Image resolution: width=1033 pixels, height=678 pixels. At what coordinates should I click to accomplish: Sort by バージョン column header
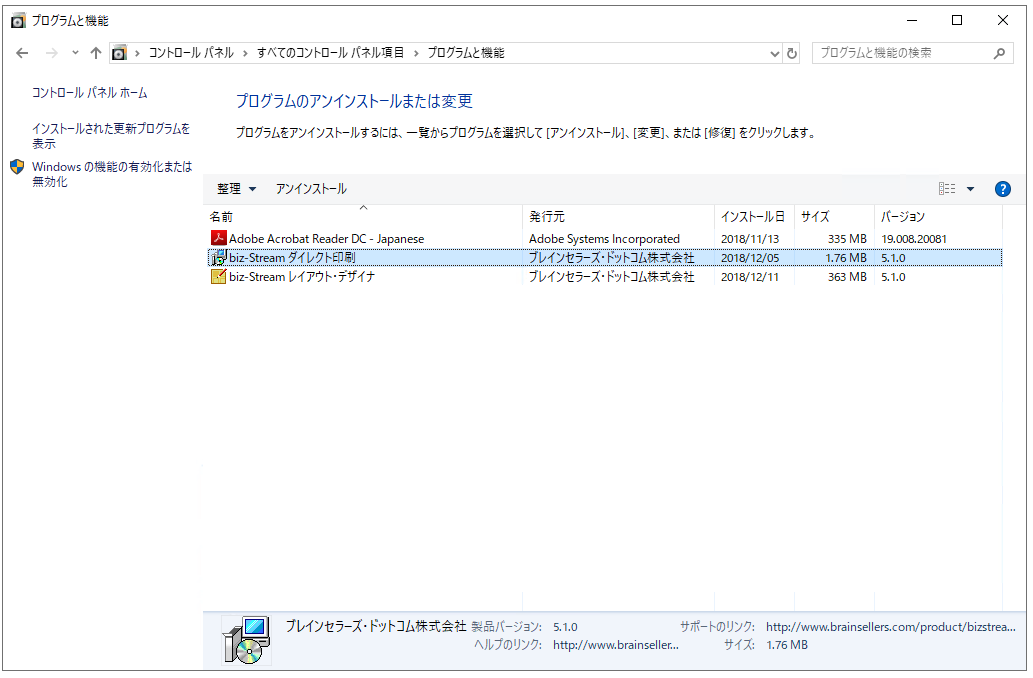[939, 217]
